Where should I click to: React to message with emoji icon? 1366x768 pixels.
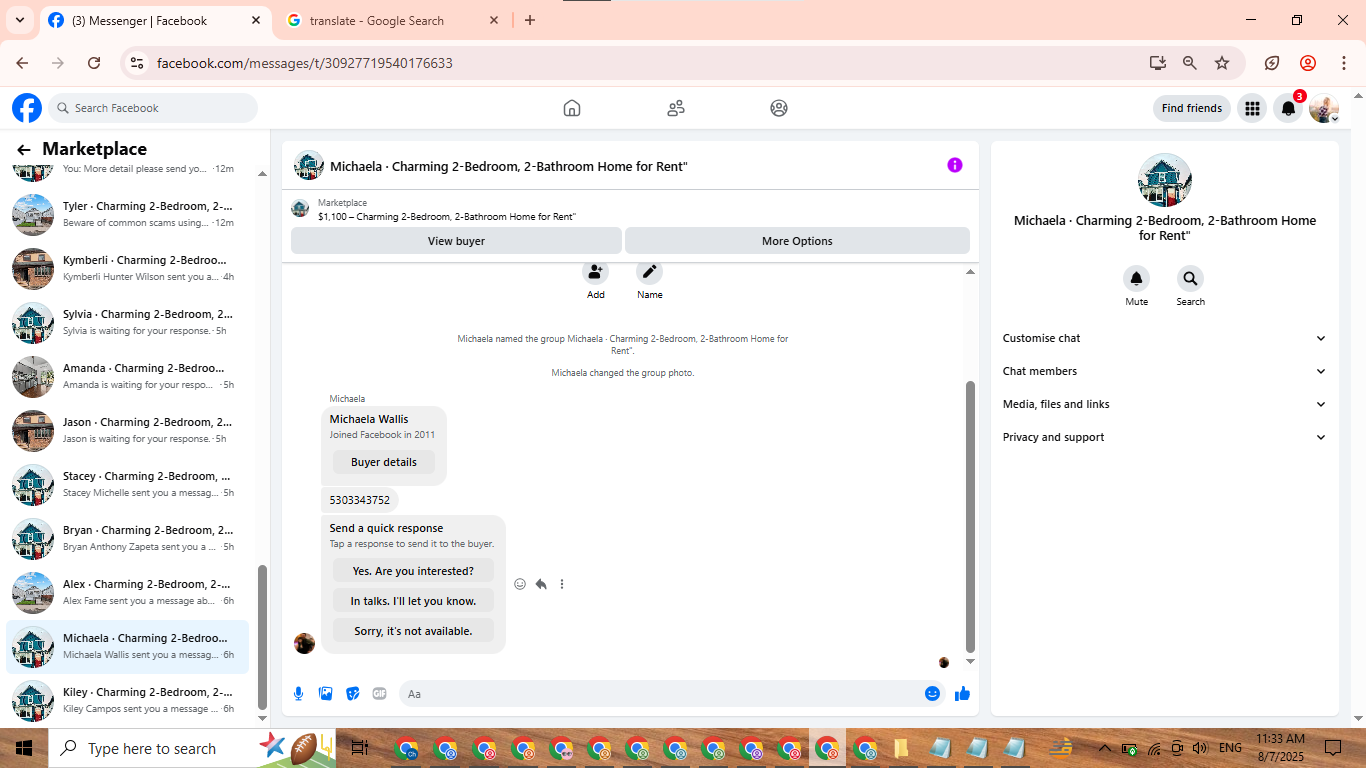(520, 584)
